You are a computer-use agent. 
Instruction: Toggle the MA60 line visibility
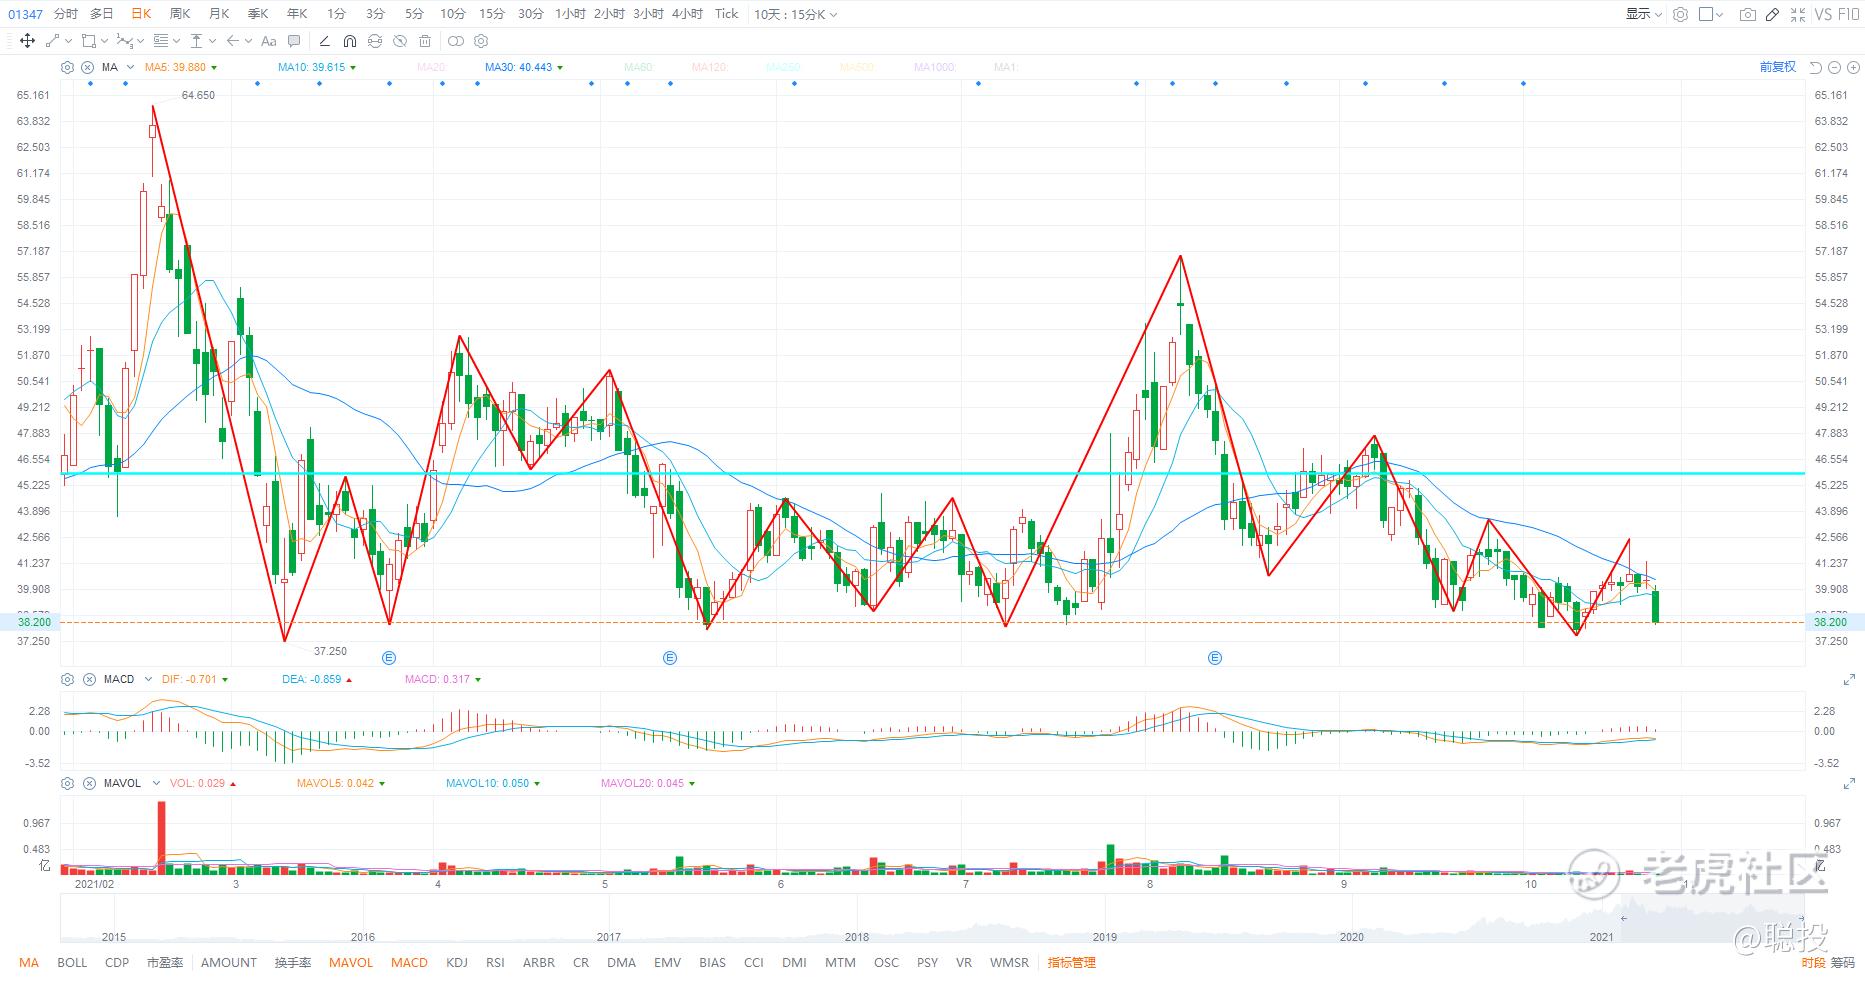coord(638,67)
